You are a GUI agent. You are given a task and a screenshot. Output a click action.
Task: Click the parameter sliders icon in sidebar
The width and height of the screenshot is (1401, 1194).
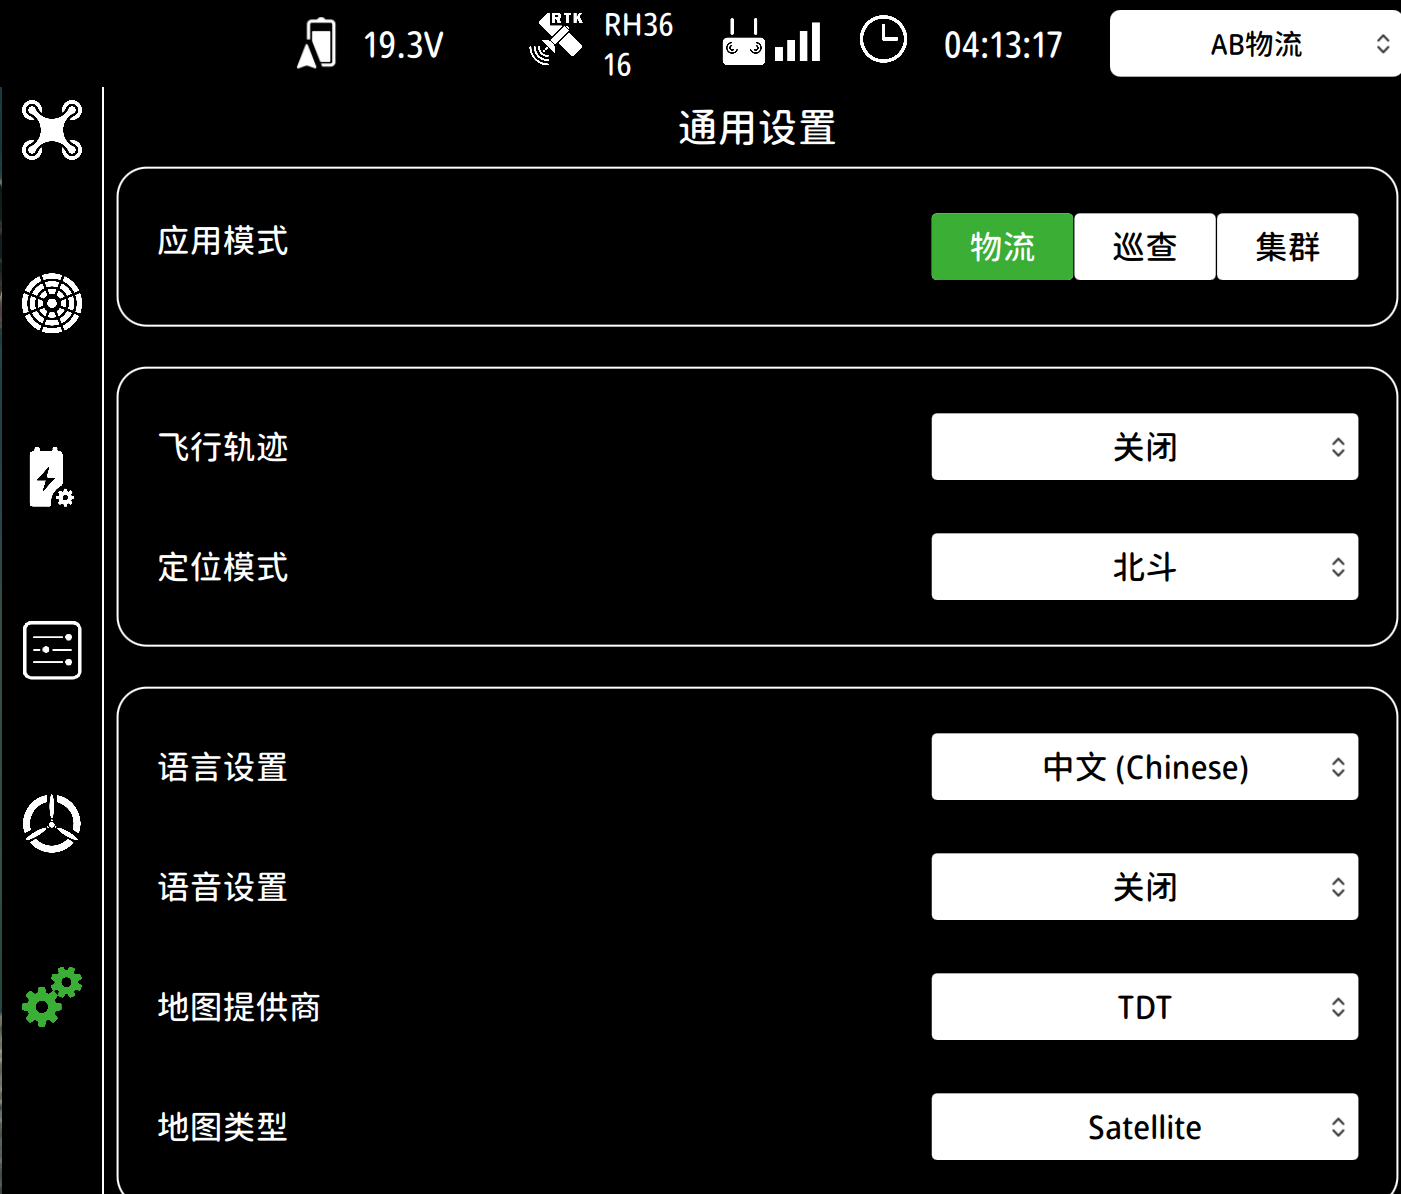51,650
